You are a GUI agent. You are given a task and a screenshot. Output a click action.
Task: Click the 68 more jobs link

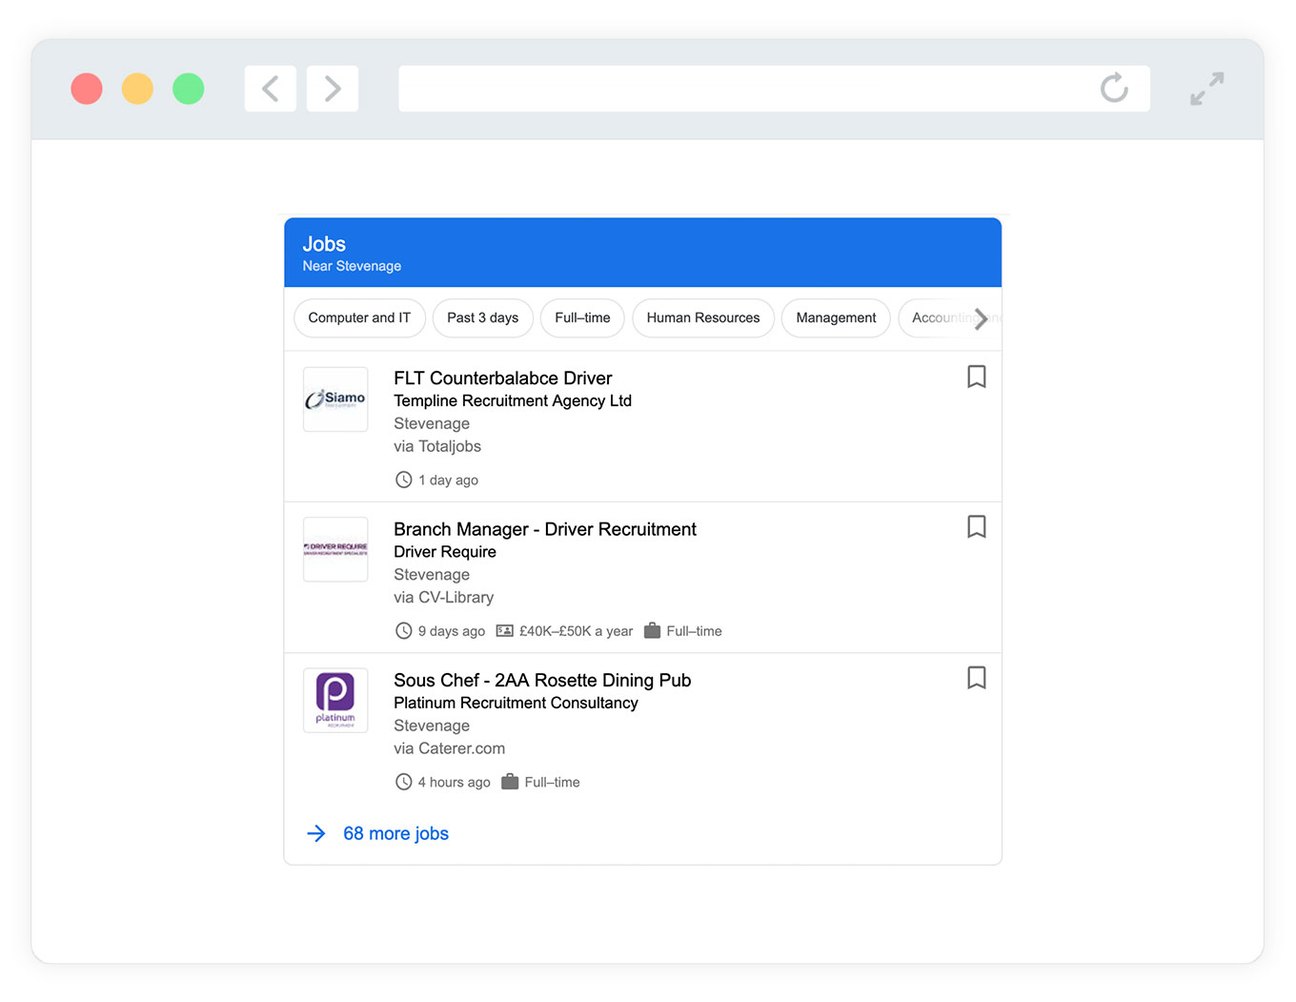(396, 834)
